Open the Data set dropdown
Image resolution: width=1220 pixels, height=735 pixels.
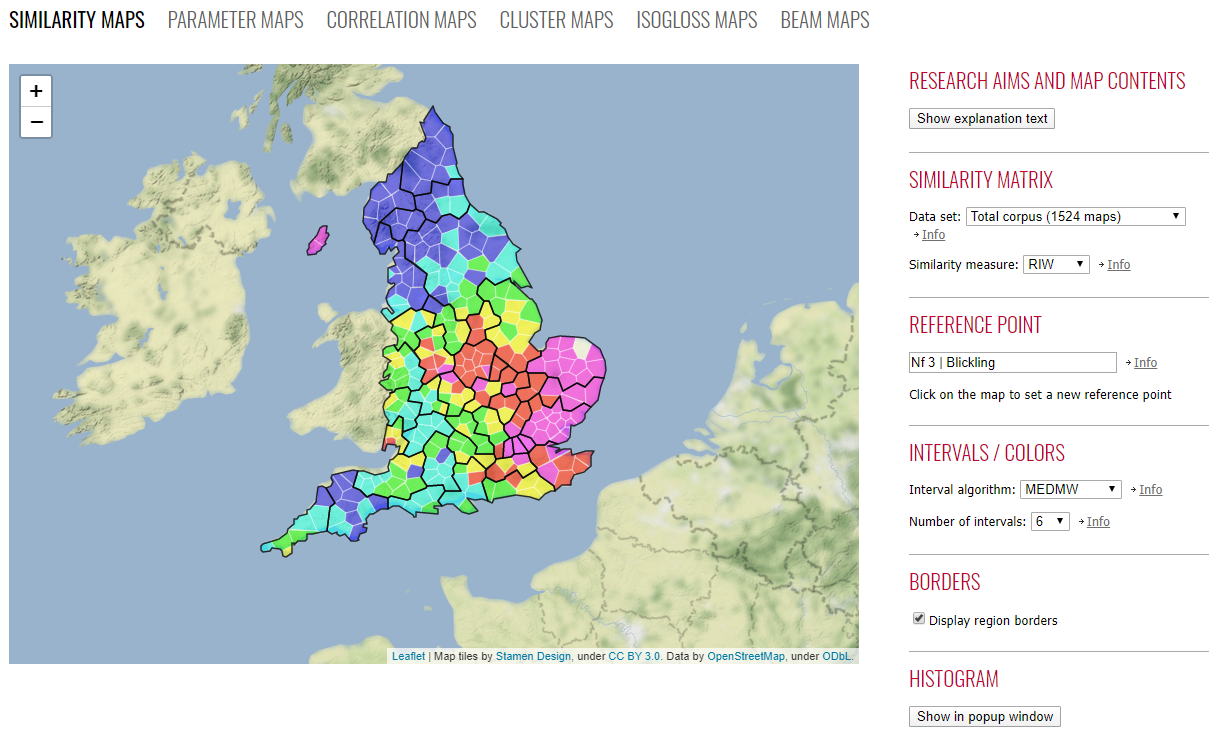1075,216
